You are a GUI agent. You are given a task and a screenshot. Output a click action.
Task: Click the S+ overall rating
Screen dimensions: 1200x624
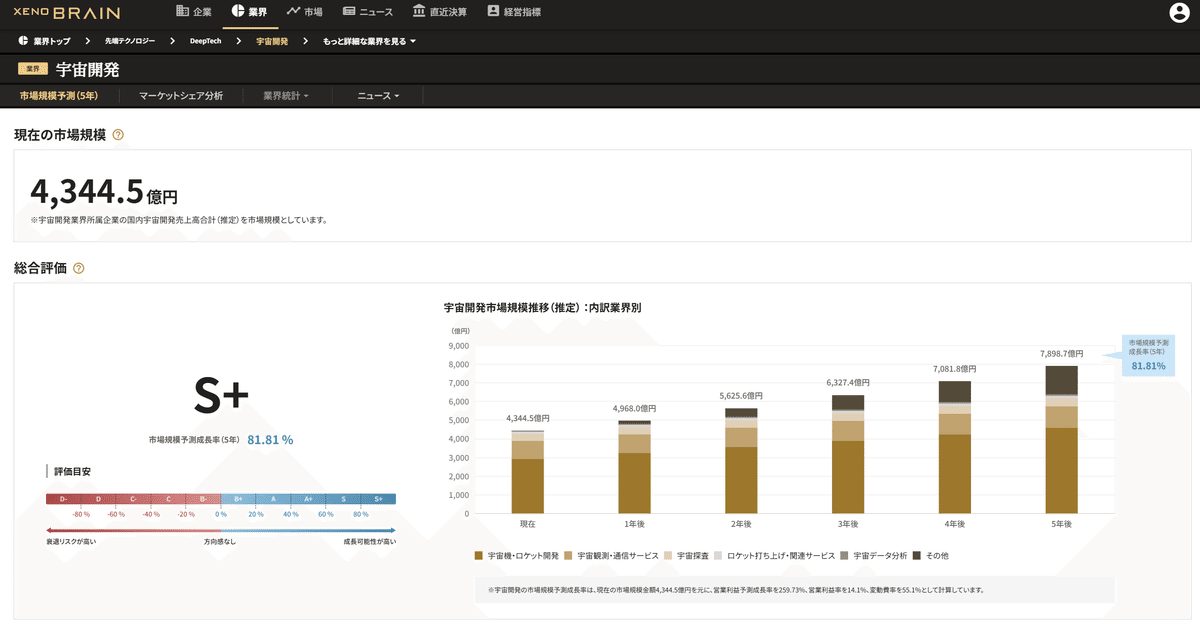(221, 396)
